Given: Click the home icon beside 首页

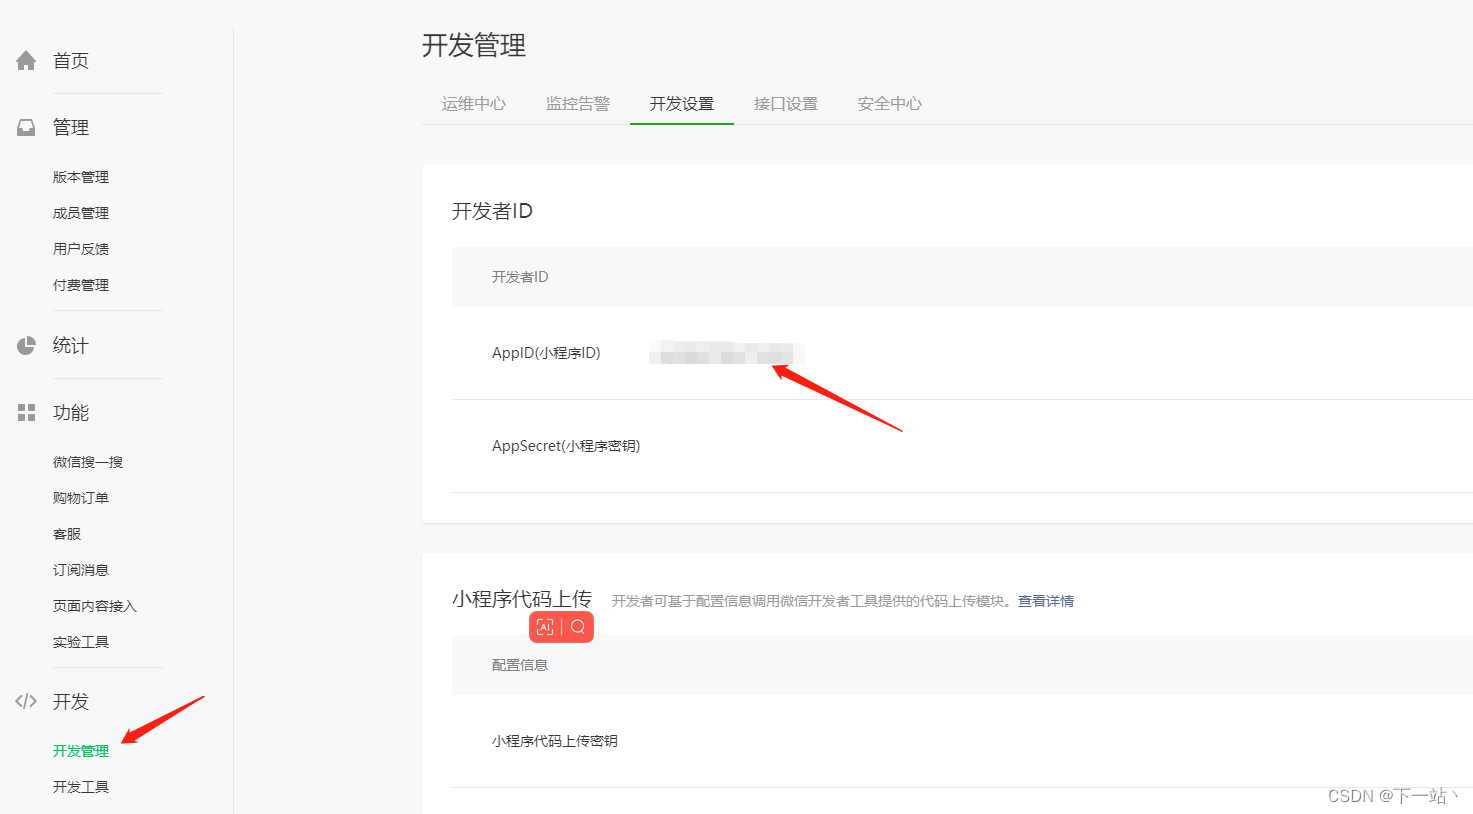Looking at the screenshot, I should pyautogui.click(x=26, y=61).
